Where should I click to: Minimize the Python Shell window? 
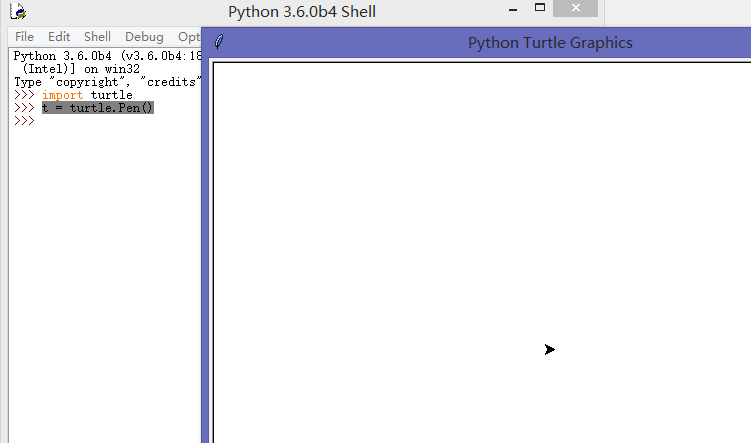pyautogui.click(x=513, y=9)
